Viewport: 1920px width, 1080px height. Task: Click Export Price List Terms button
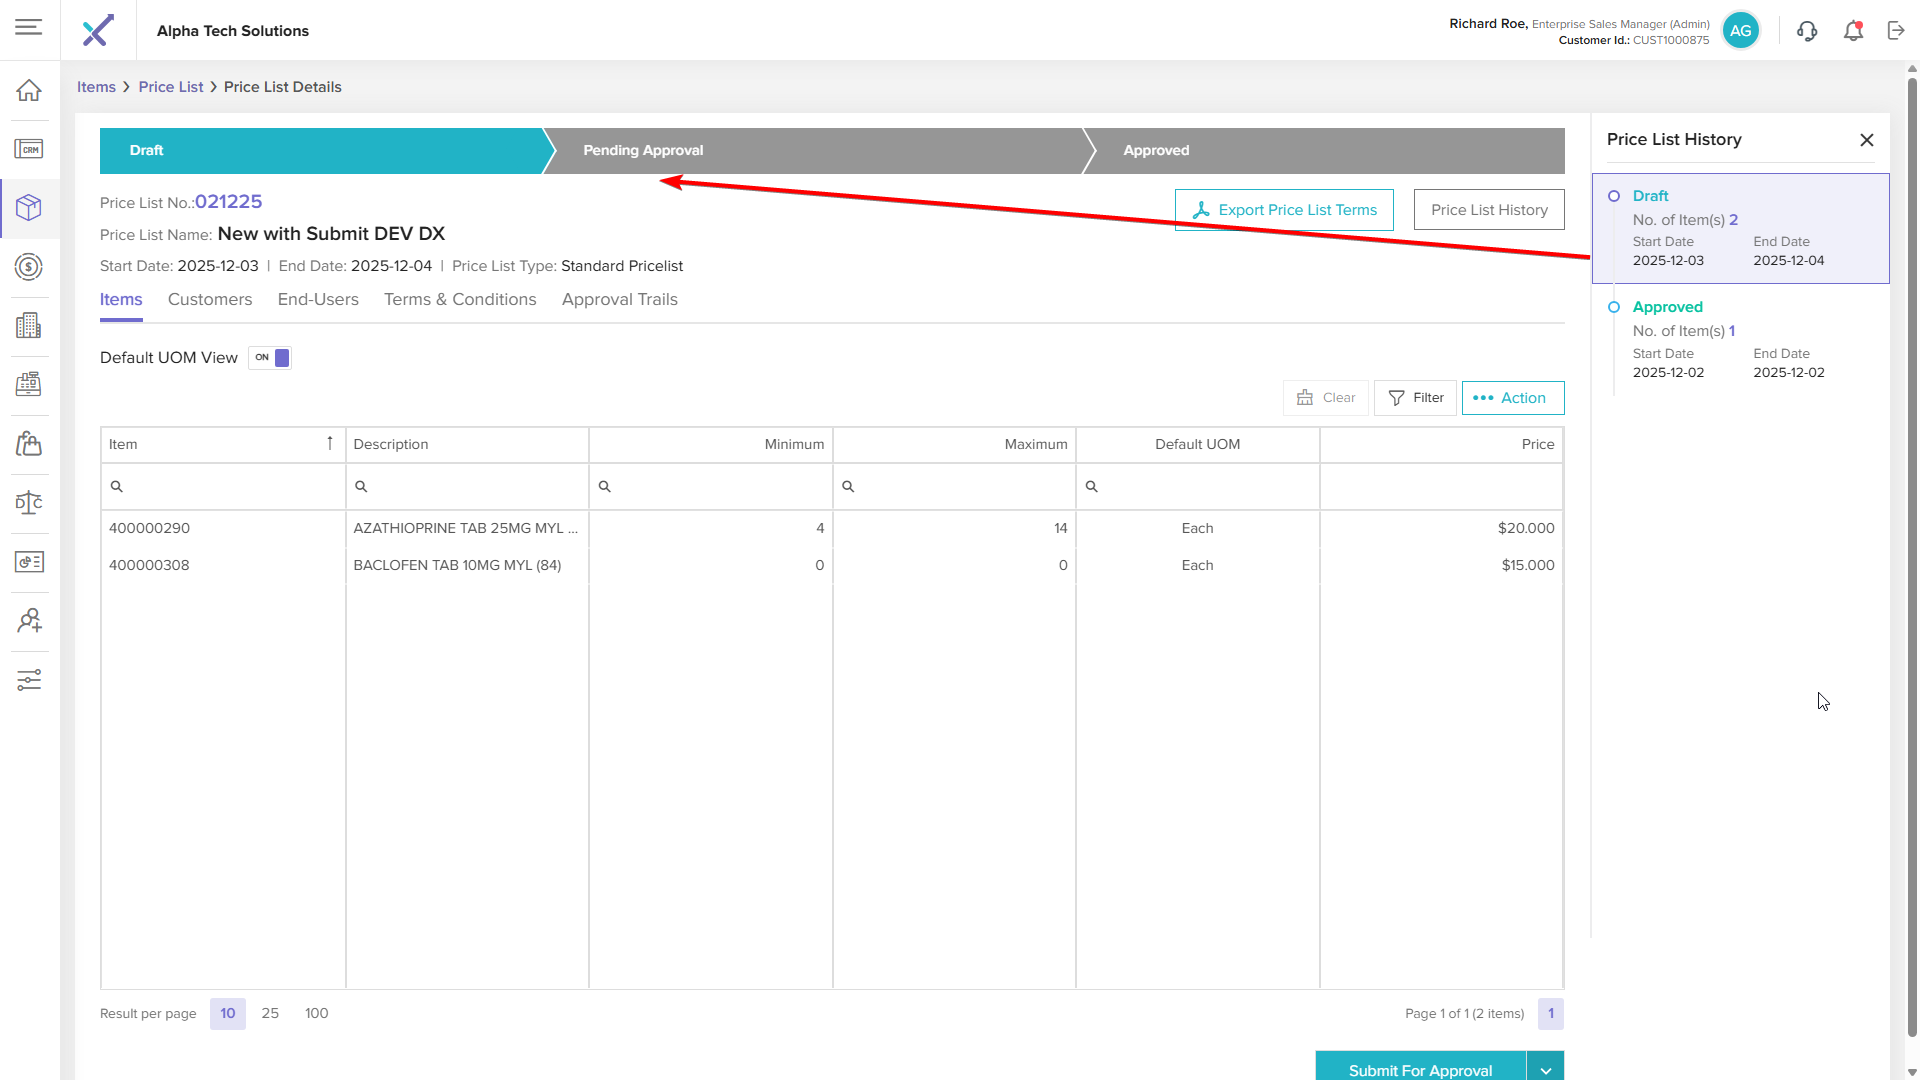[1284, 210]
